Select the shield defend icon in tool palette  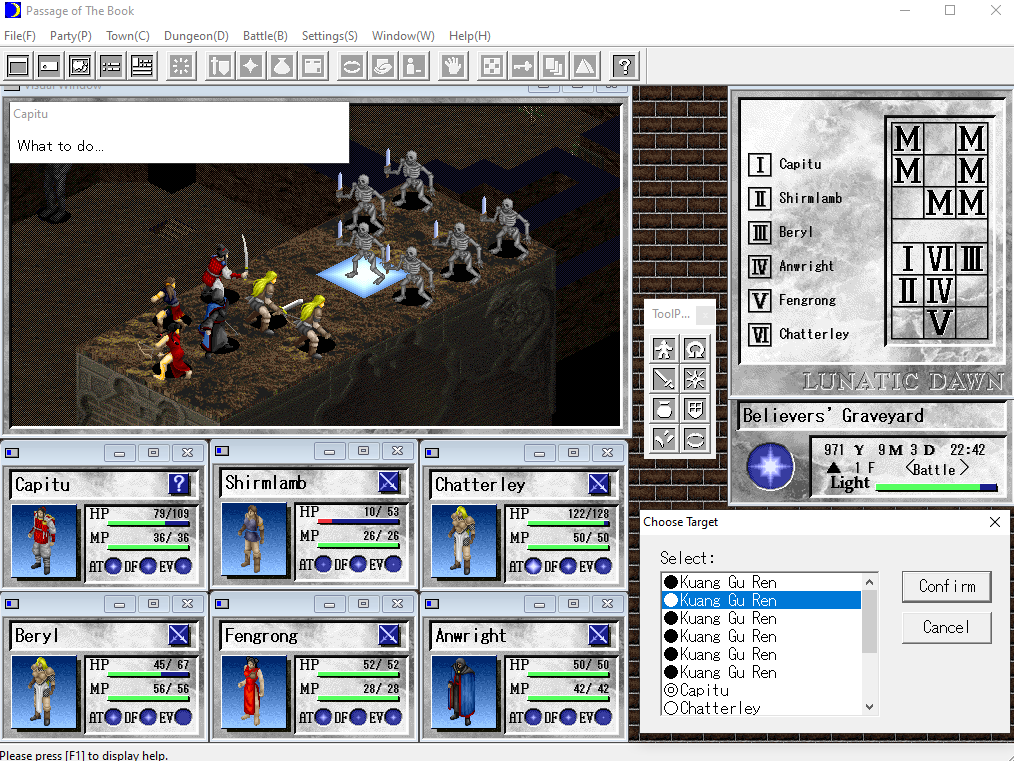coord(695,409)
